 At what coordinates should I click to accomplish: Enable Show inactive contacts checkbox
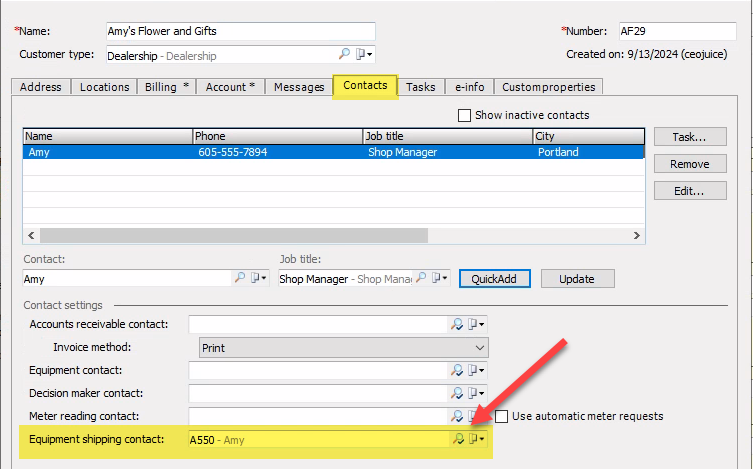coord(464,116)
